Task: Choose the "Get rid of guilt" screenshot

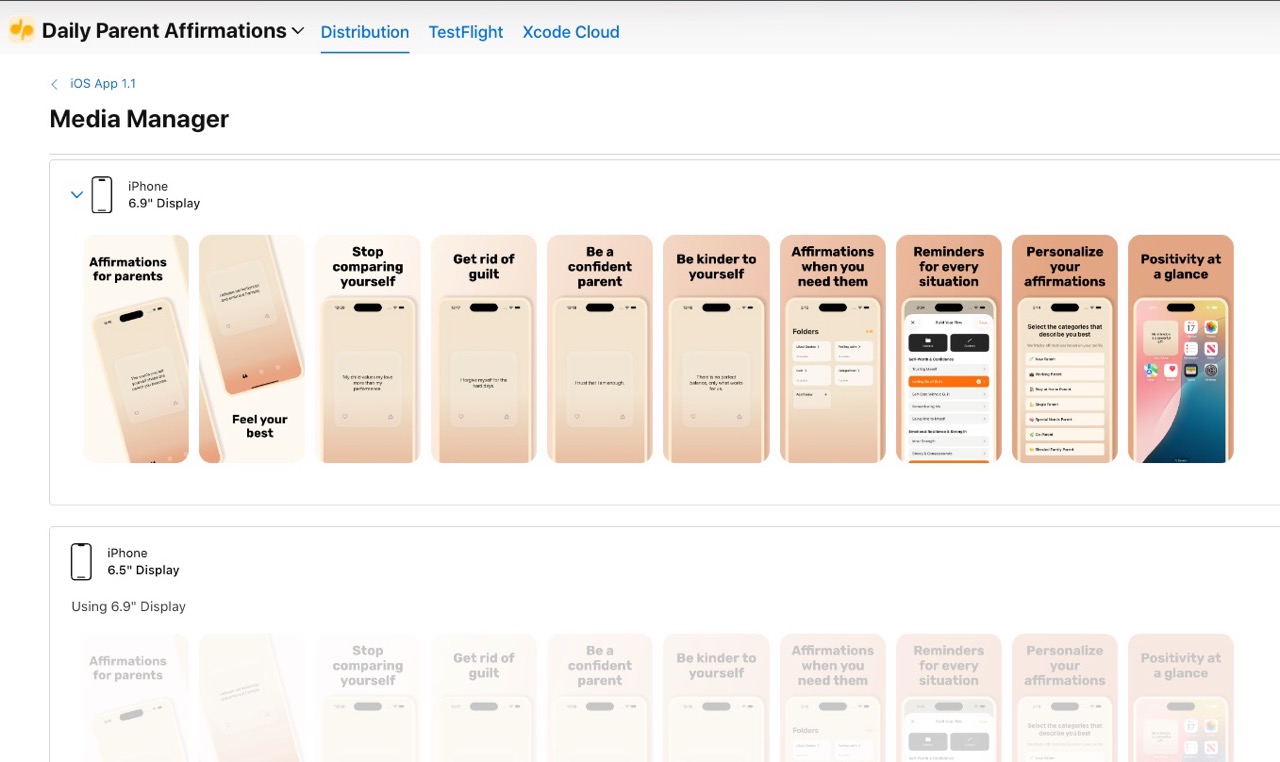Action: [484, 349]
